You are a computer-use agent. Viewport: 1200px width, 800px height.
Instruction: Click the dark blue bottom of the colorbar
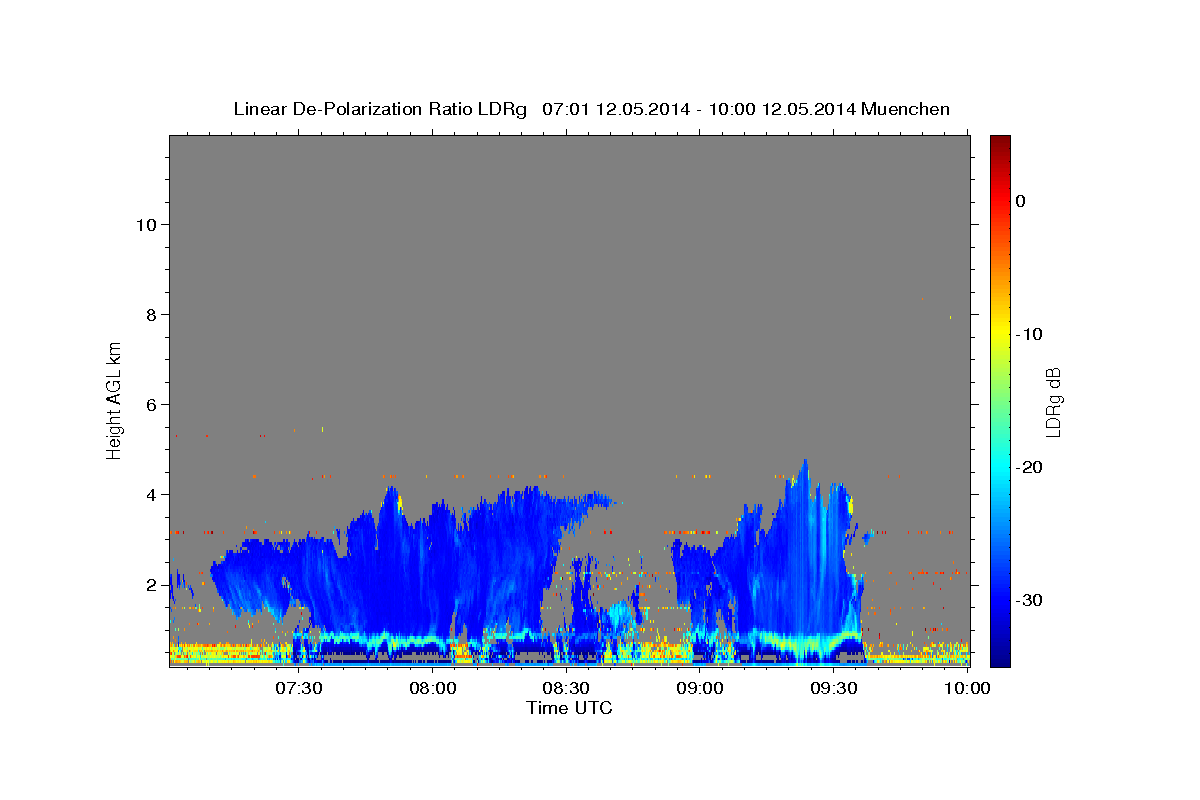click(1000, 655)
